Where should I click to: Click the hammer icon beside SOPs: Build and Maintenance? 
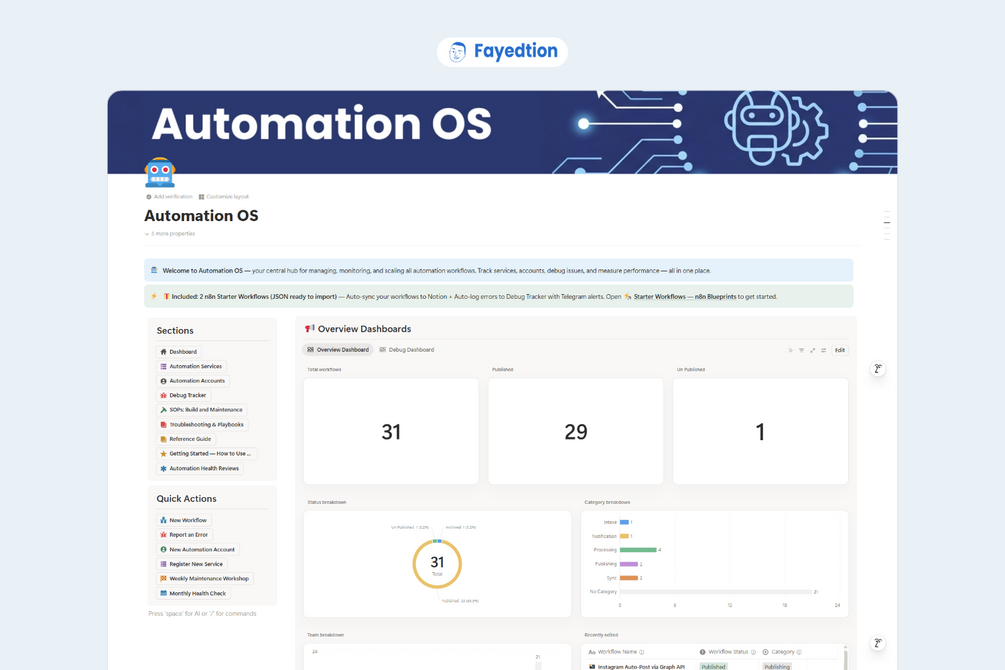point(163,410)
